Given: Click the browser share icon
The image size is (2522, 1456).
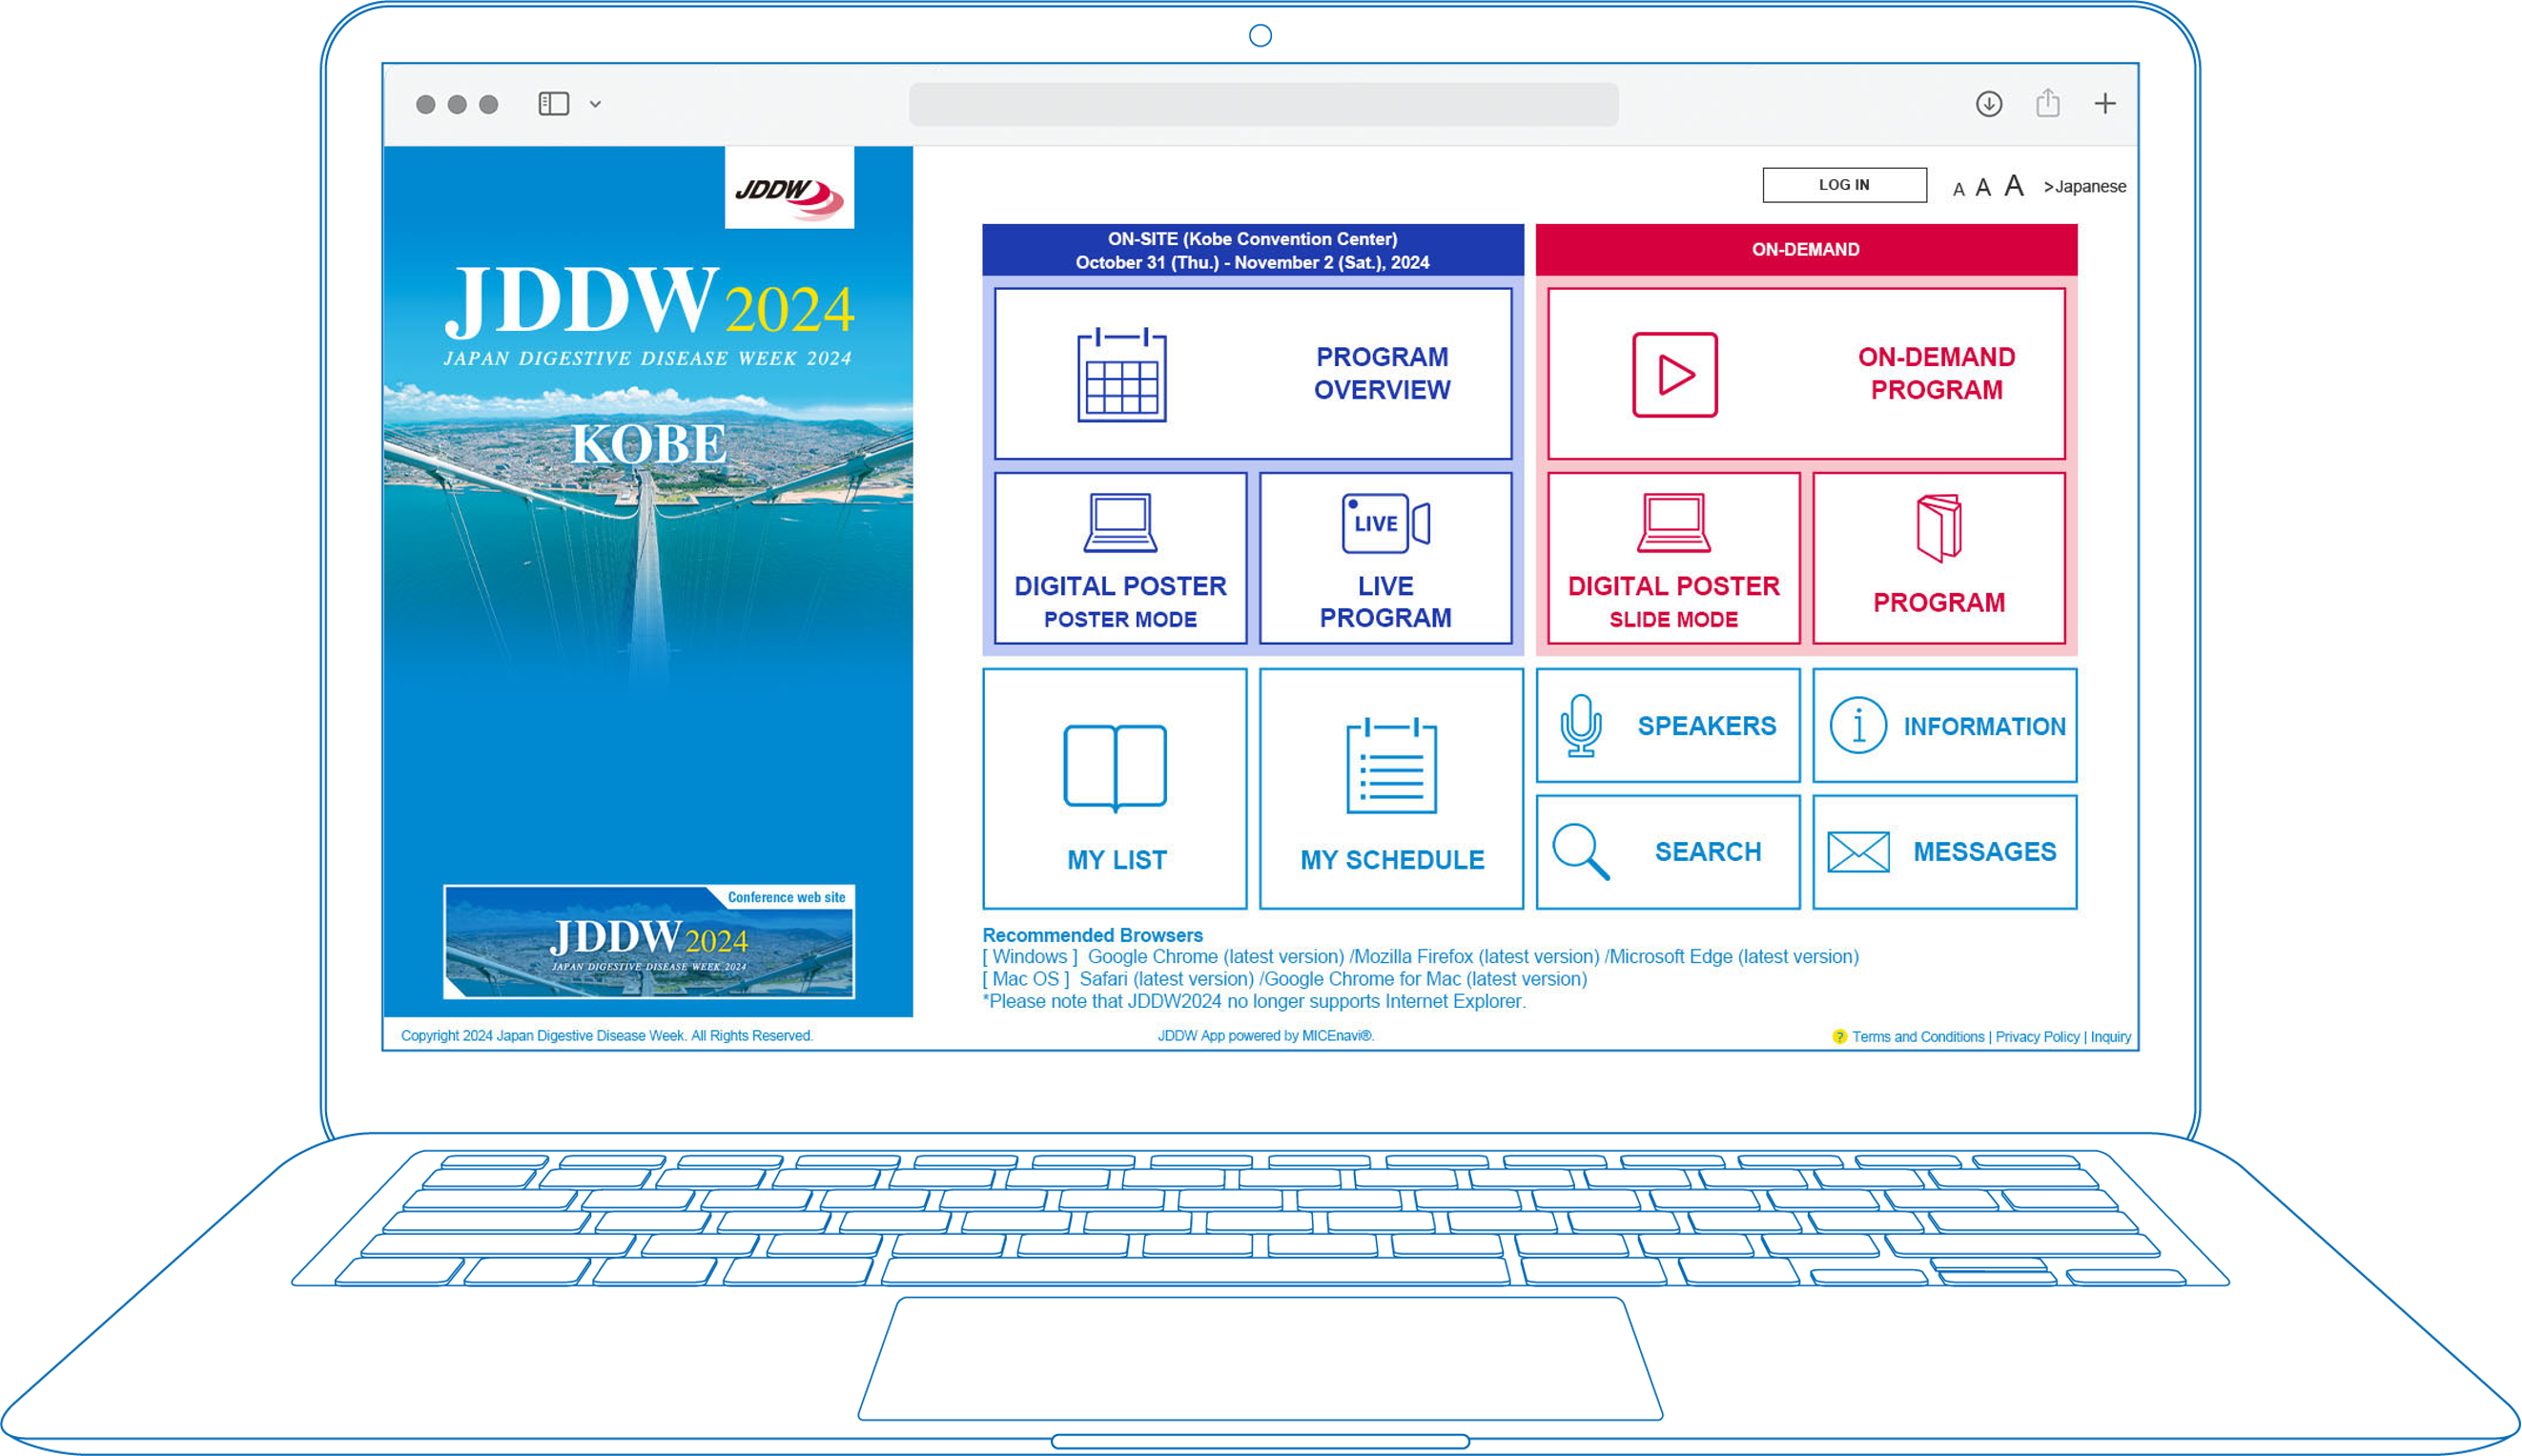Looking at the screenshot, I should tap(2048, 103).
